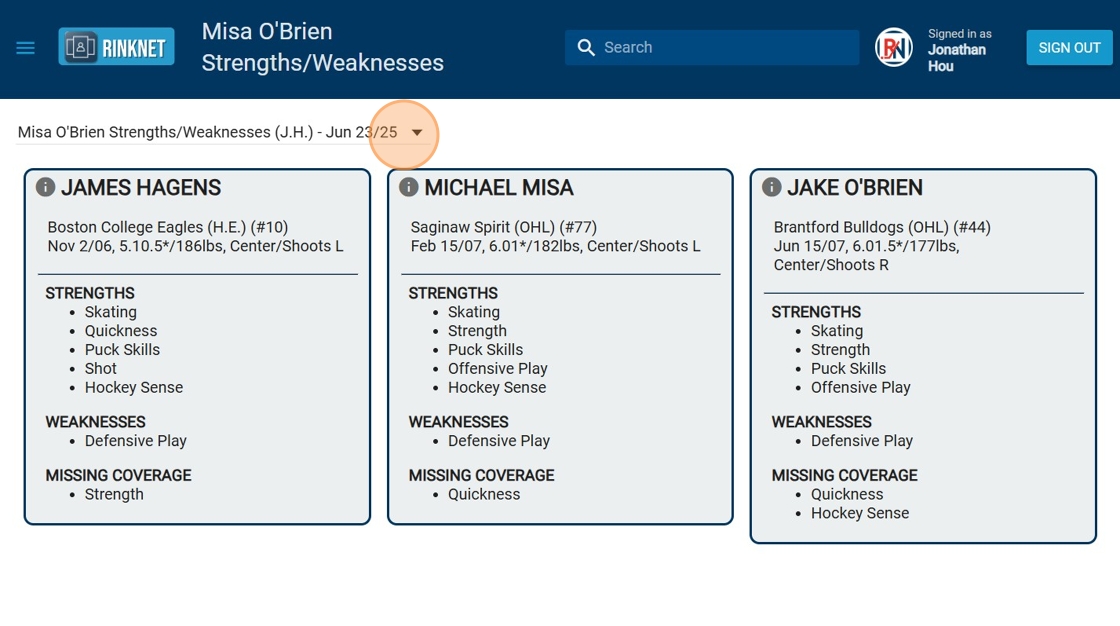Click Defensive Play weakness under James Hagens

point(136,440)
